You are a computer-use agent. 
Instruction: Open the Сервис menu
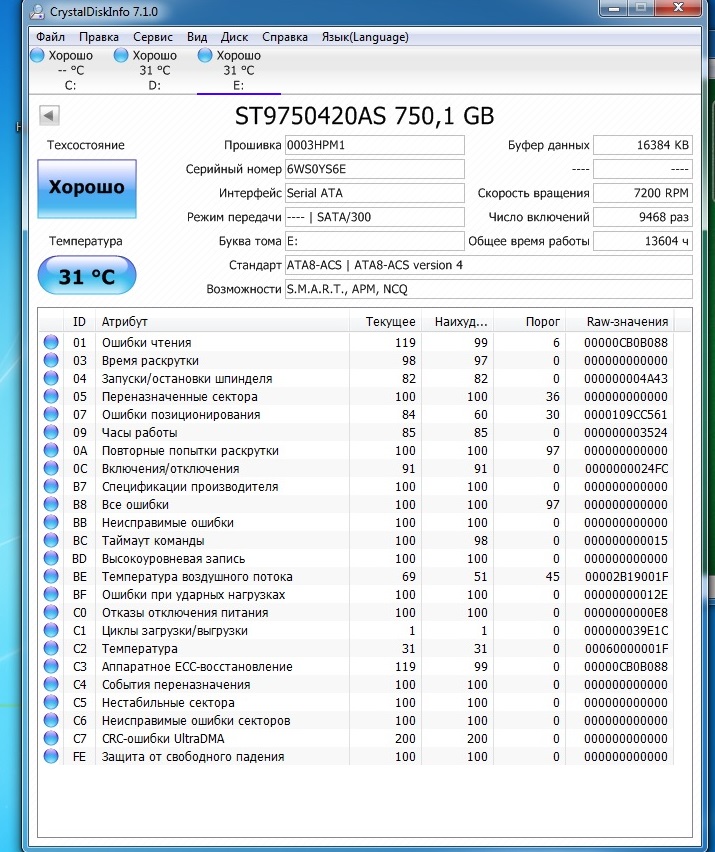tap(152, 37)
